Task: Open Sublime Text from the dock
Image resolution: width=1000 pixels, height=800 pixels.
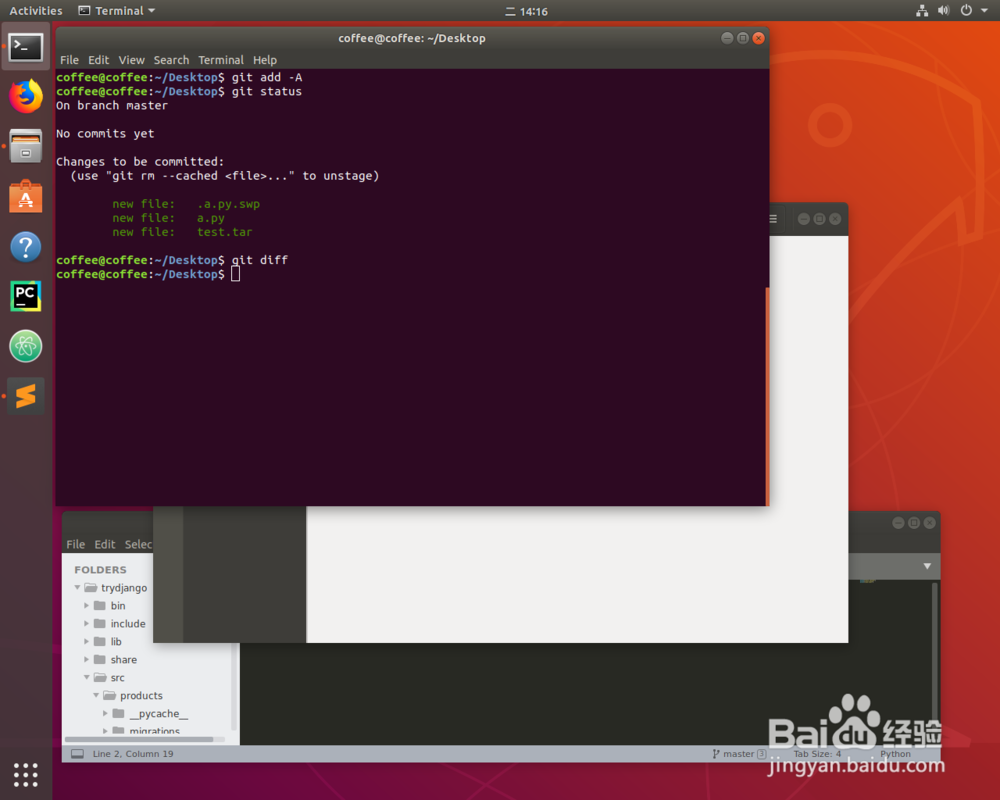Action: pyautogui.click(x=26, y=396)
